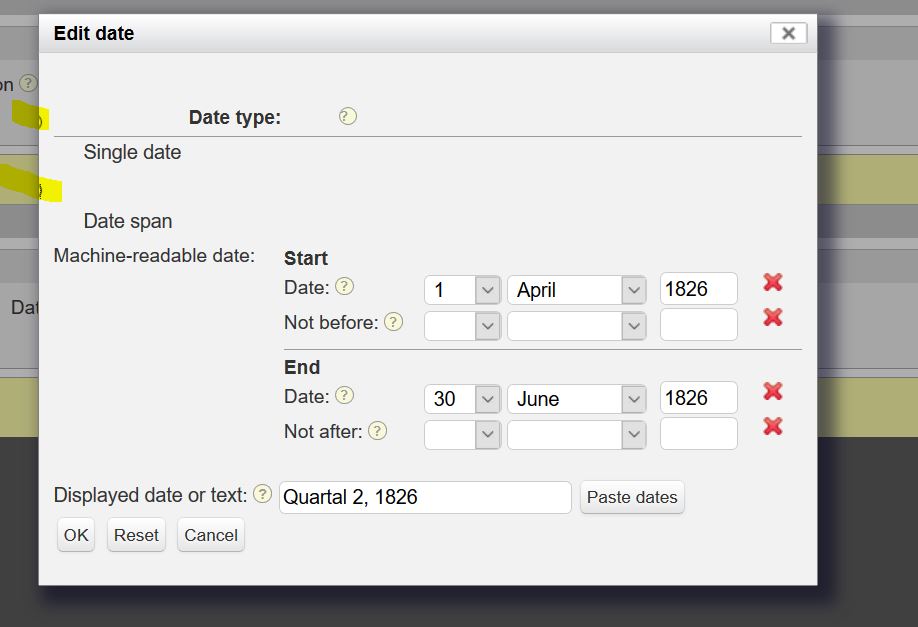Click the Cancel button
Image resolution: width=918 pixels, height=627 pixels.
click(211, 535)
